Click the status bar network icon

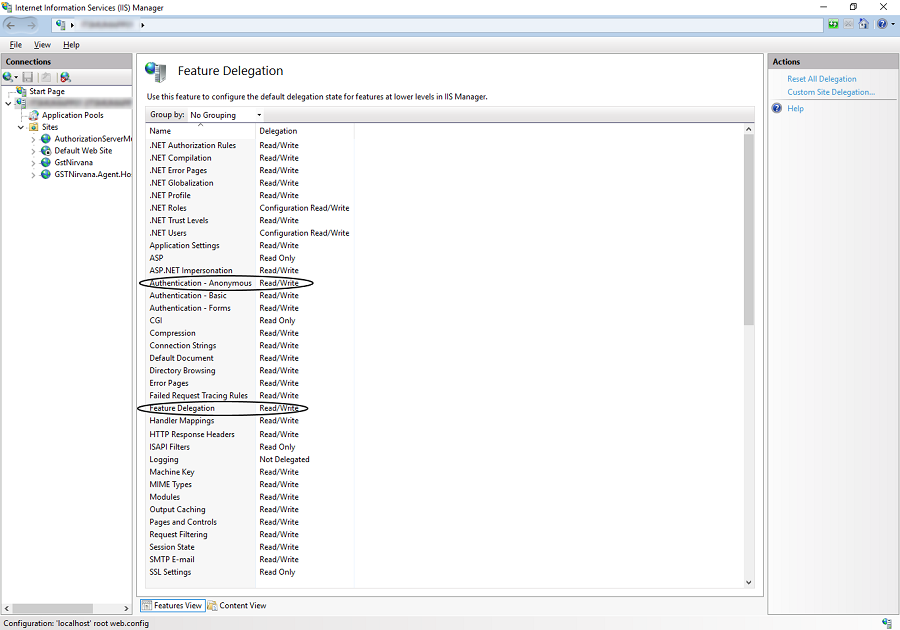[887, 623]
